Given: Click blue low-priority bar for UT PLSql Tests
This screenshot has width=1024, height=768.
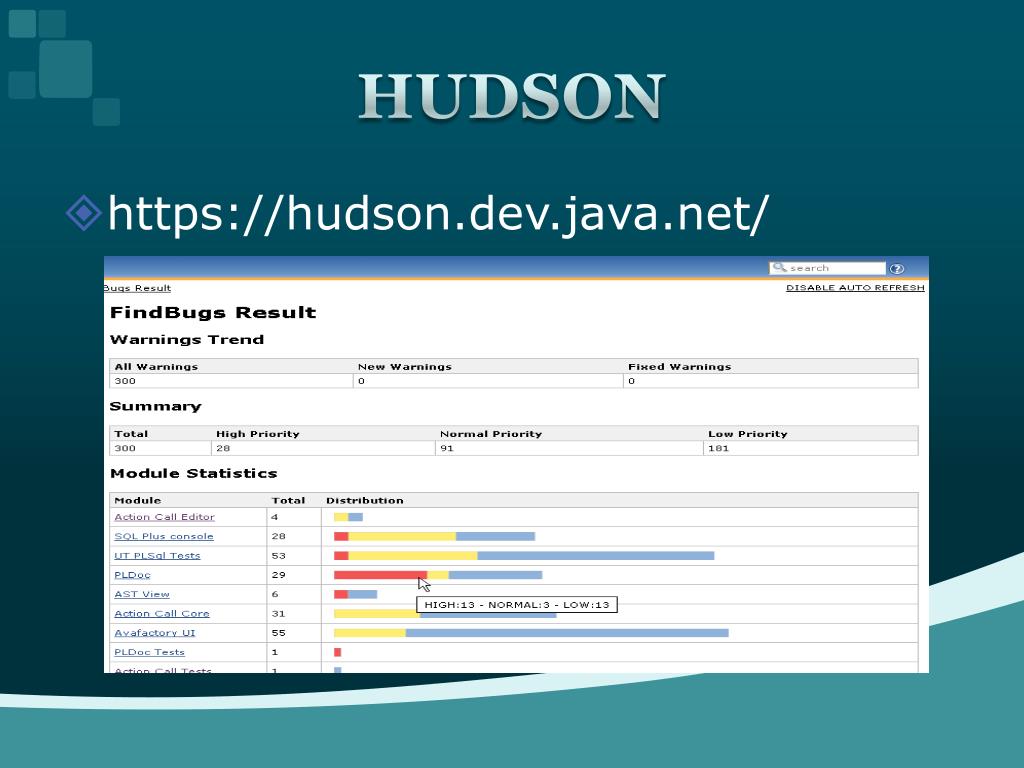Looking at the screenshot, I should click(x=596, y=556).
